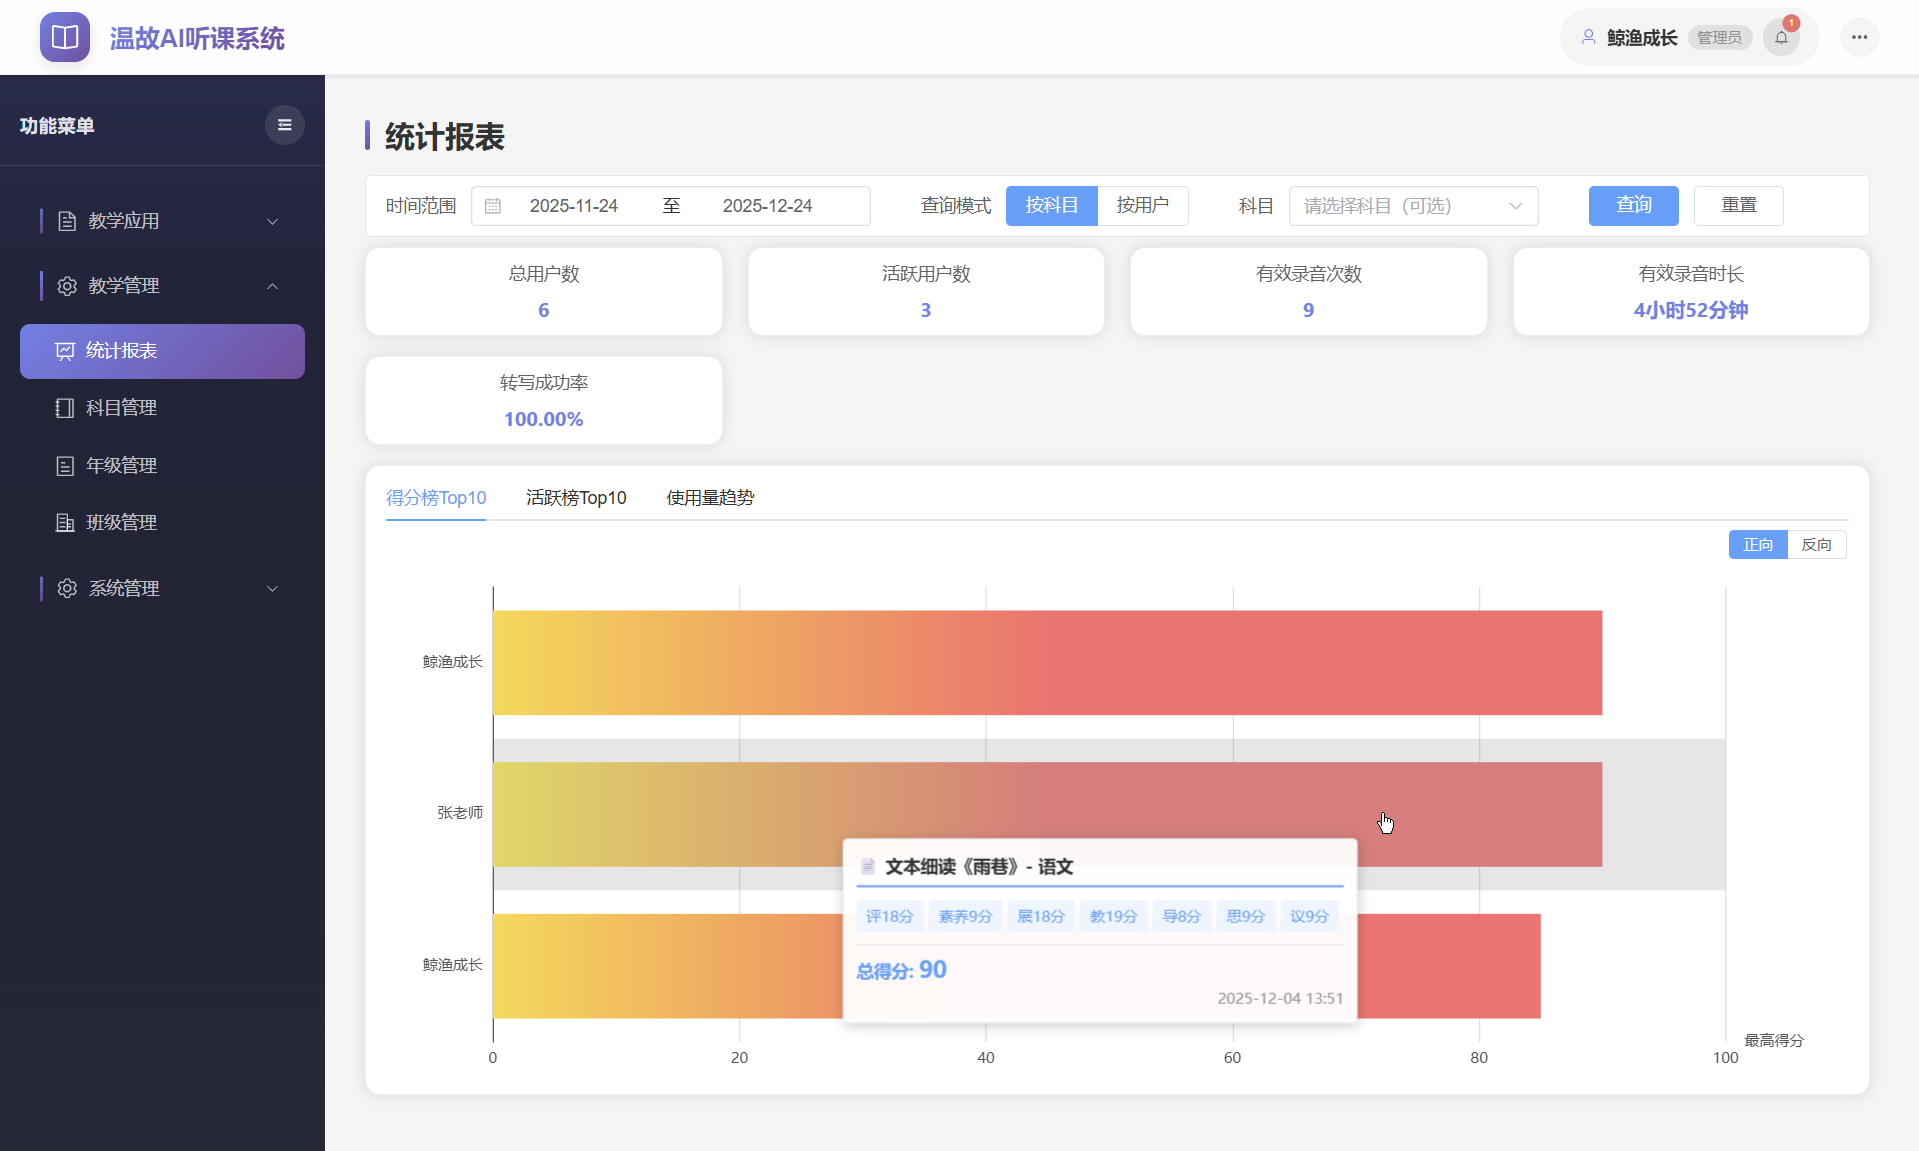Collapse the sidebar with the hamburger icon
This screenshot has width=1919, height=1151.
tap(284, 124)
